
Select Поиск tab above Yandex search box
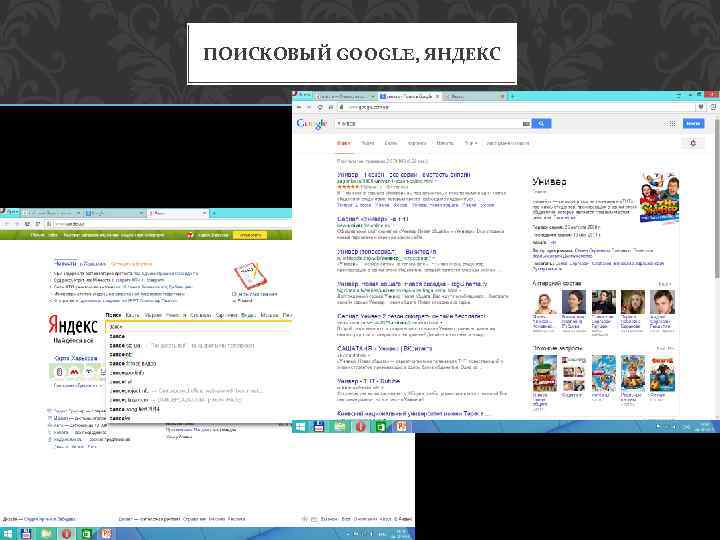tap(113, 315)
